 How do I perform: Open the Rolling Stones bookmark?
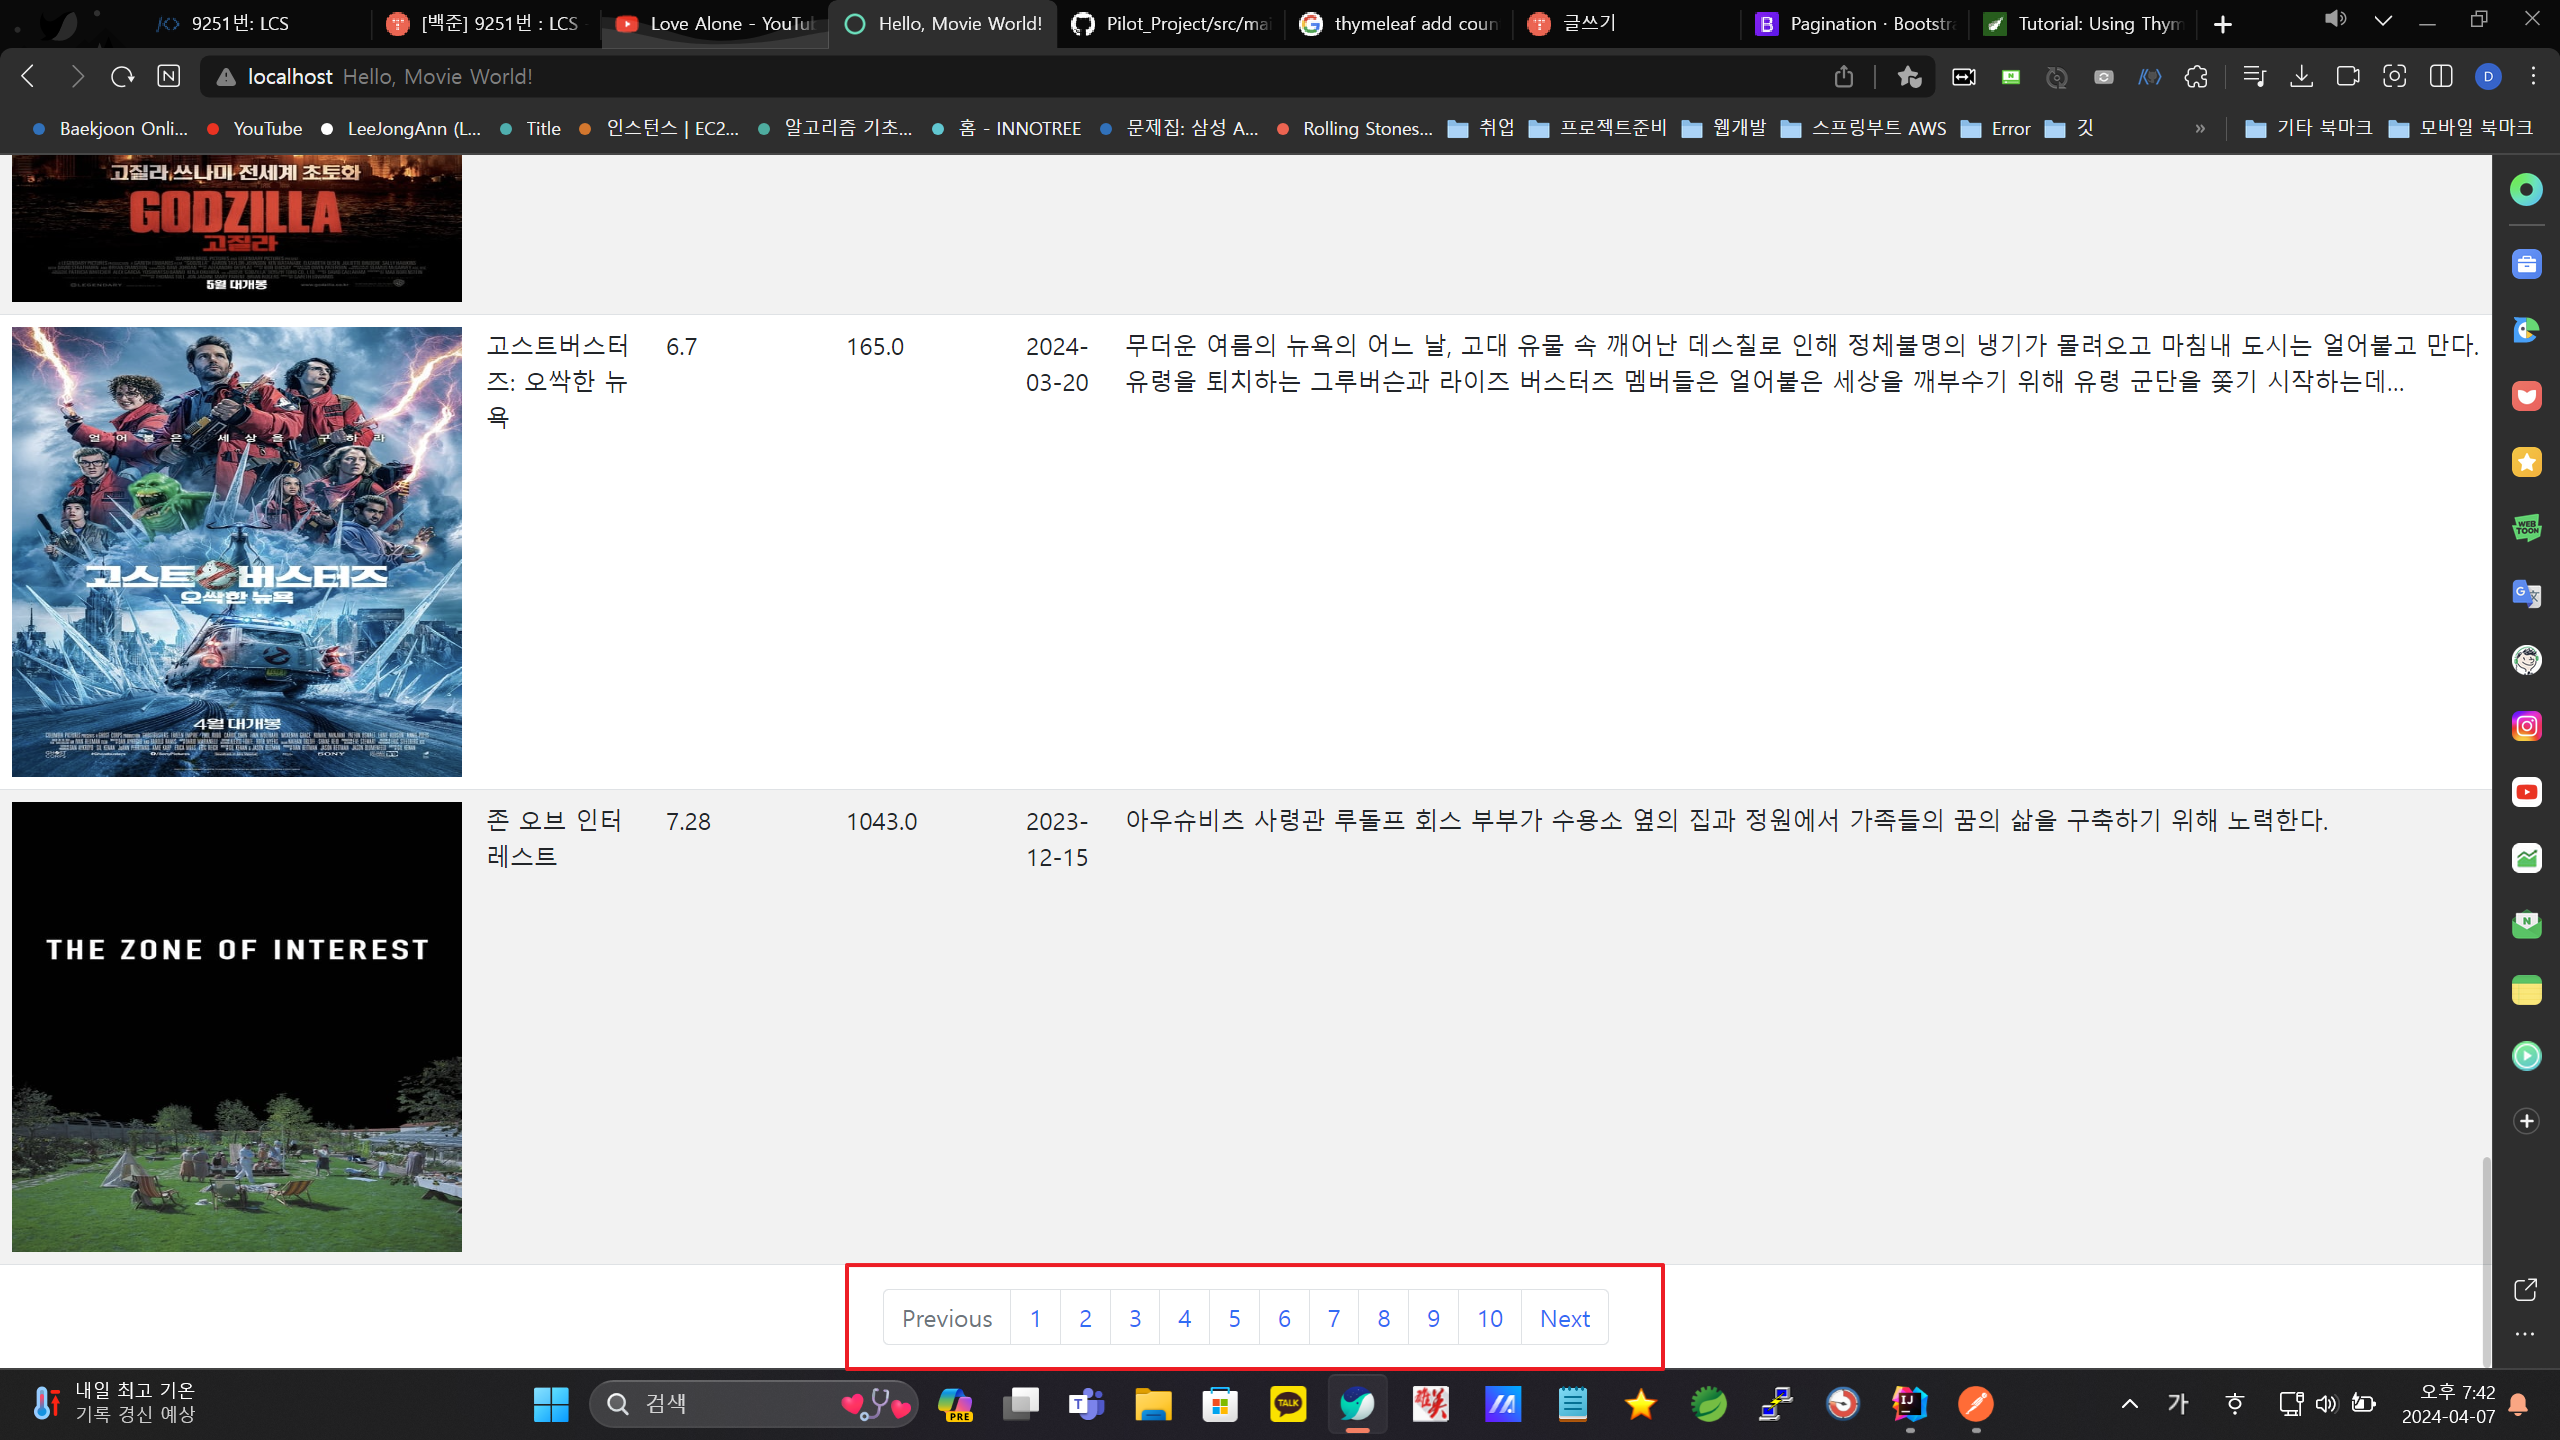tap(1354, 128)
